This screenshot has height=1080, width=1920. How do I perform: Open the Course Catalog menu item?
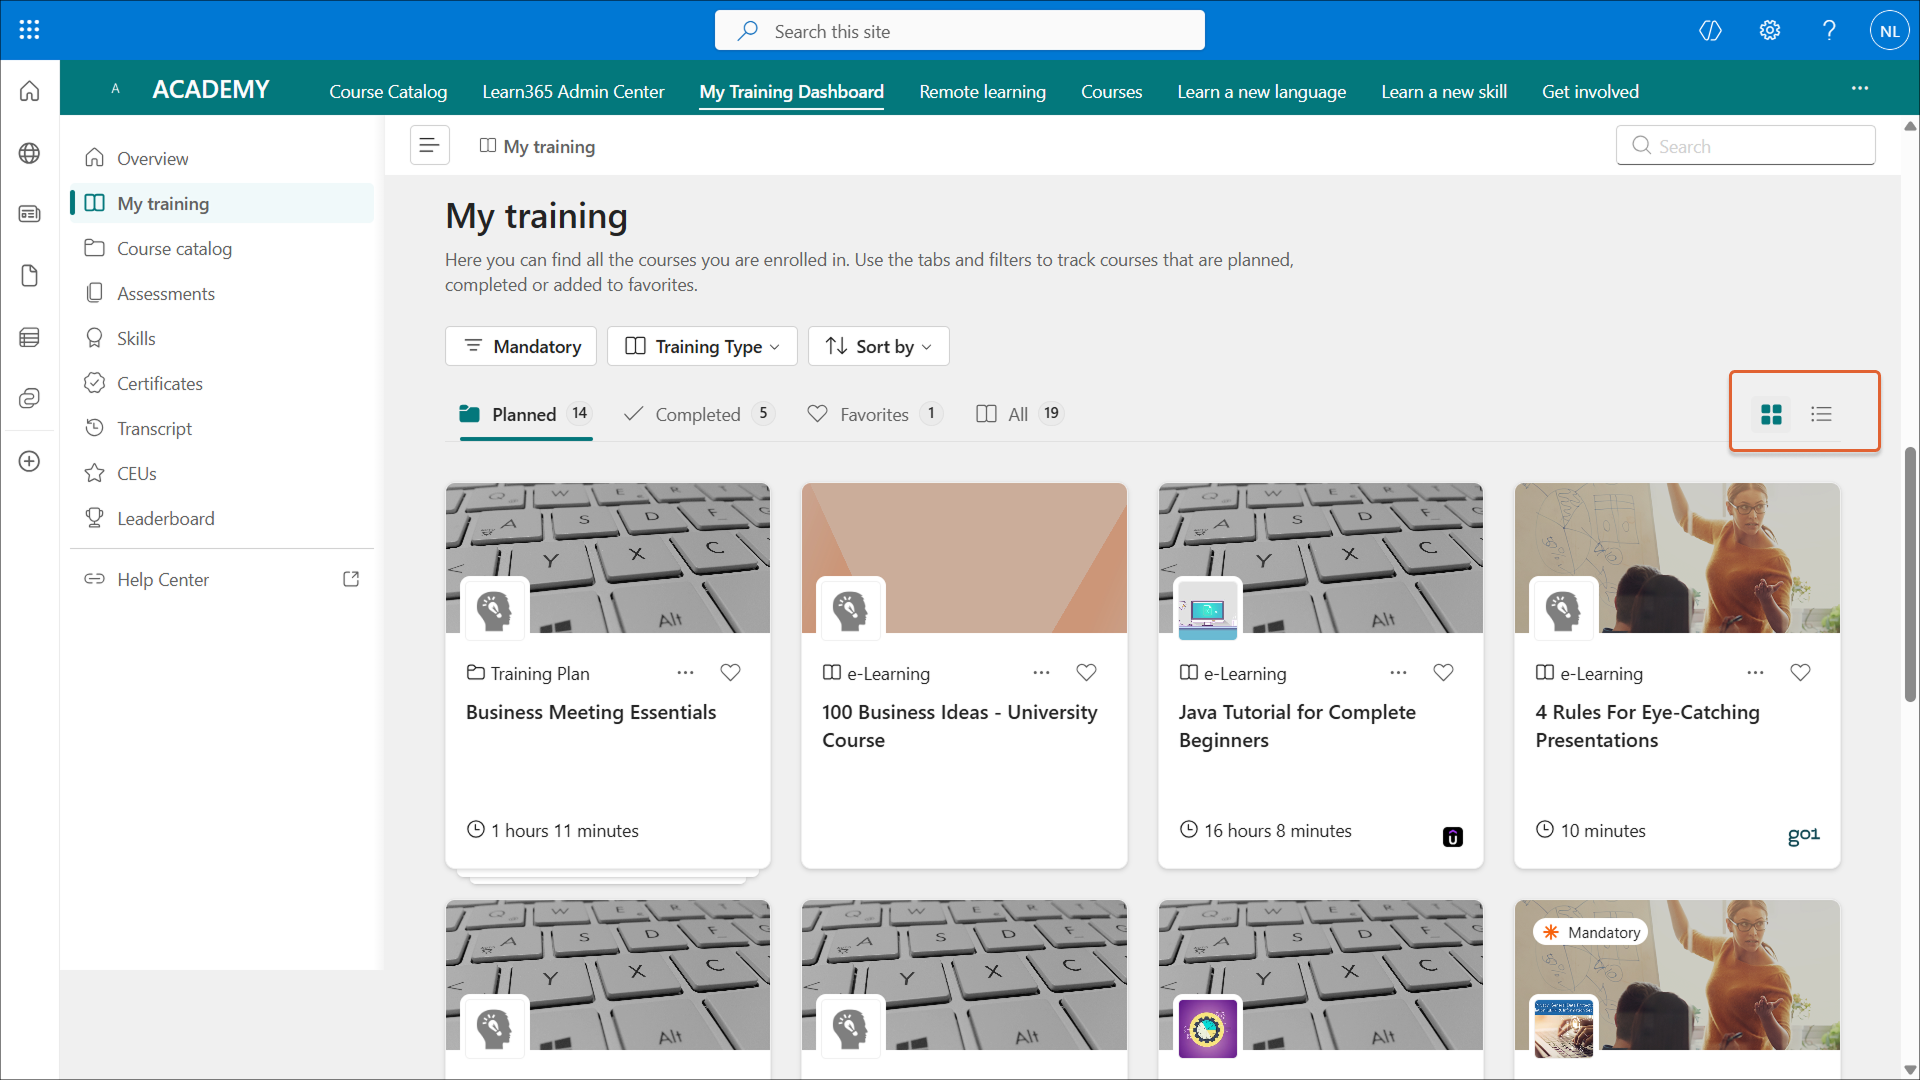(x=388, y=91)
